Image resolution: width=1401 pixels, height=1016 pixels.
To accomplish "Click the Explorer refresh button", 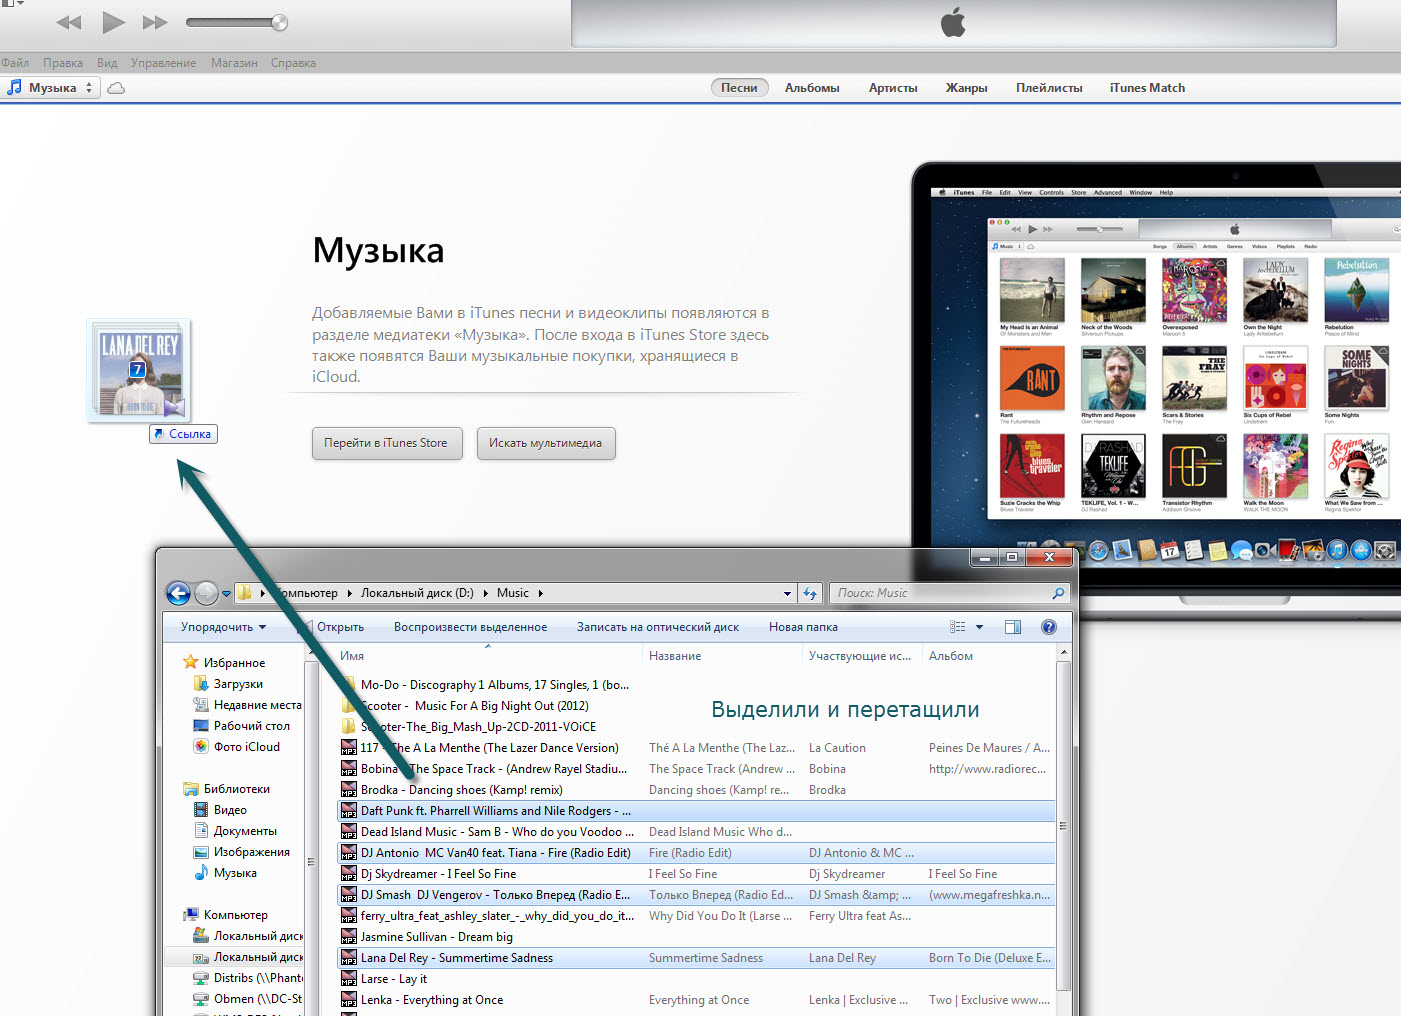I will pyautogui.click(x=810, y=594).
